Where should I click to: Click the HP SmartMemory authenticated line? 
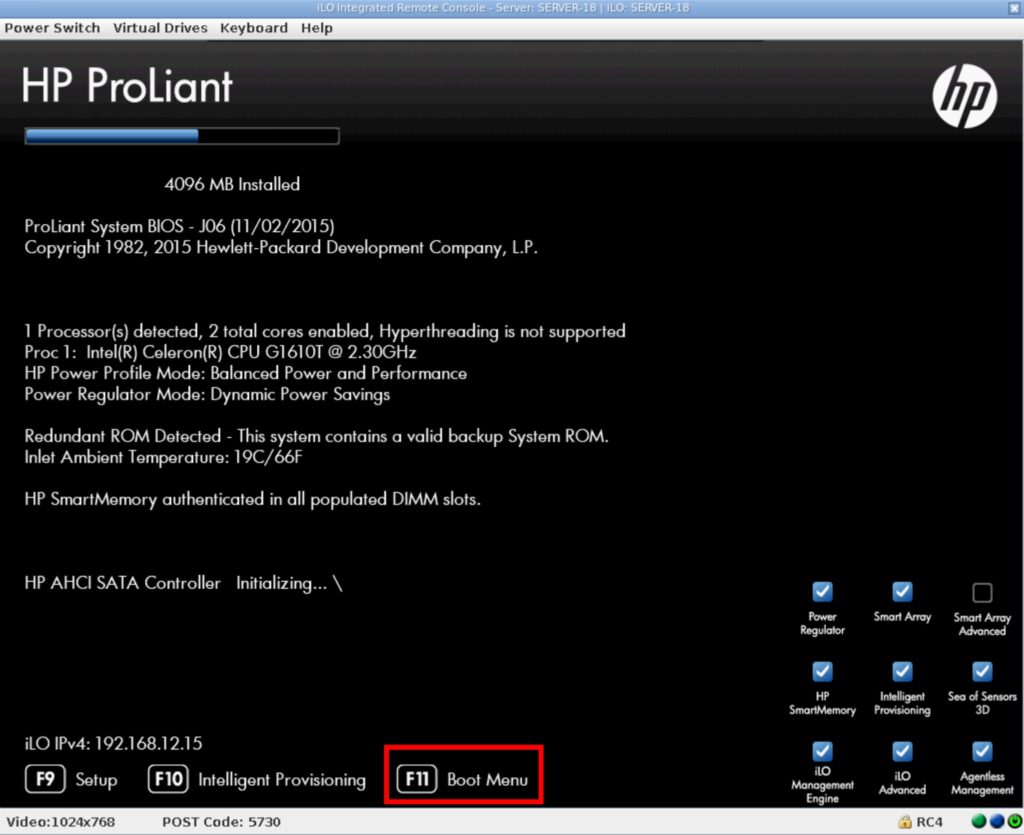252,499
